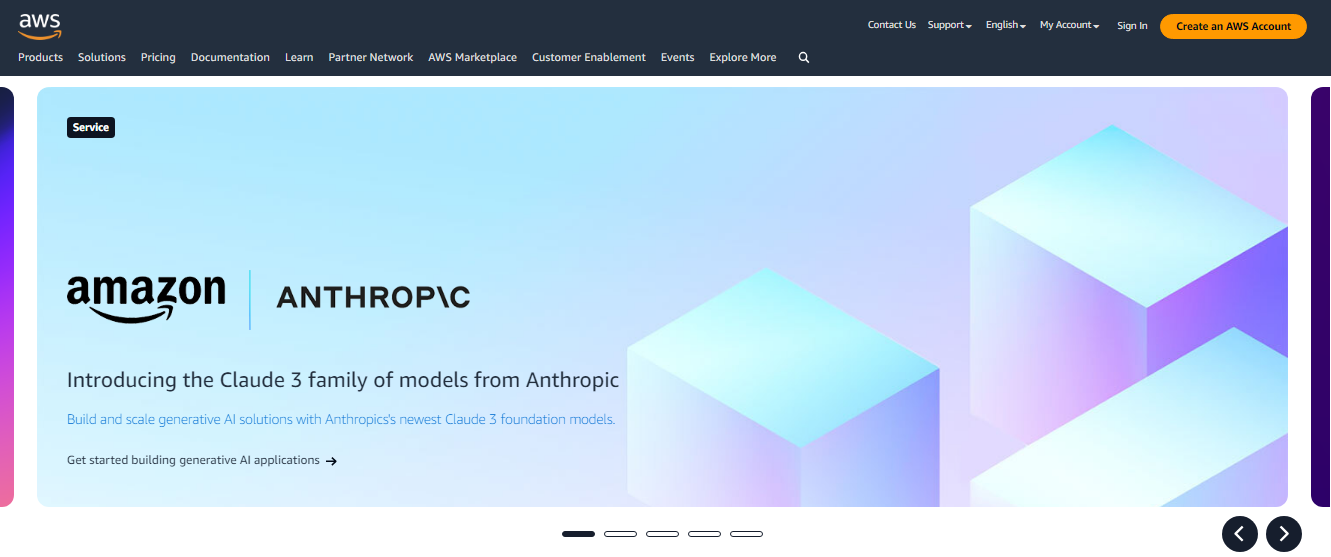Click the 'Build and scale generative AI' description
Image resolution: width=1331 pixels, height=557 pixels.
point(341,419)
